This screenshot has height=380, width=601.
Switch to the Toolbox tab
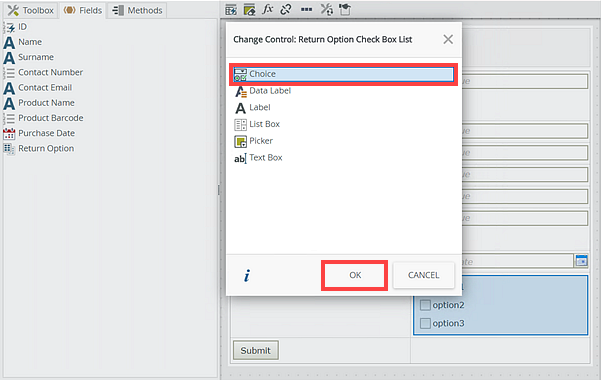tap(31, 10)
